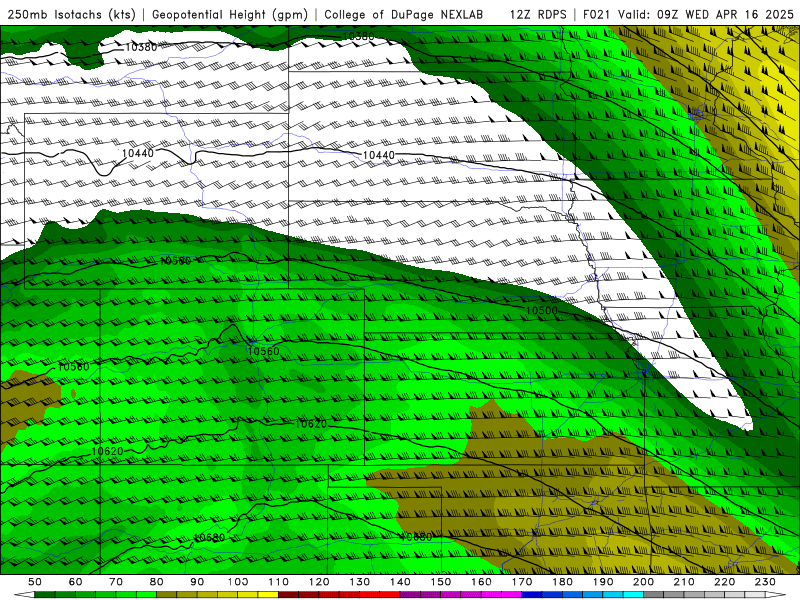800x600 pixels.
Task: Click the 'F021 Valid: 09Z WED APR 16 2025' text
Action: 688,14
